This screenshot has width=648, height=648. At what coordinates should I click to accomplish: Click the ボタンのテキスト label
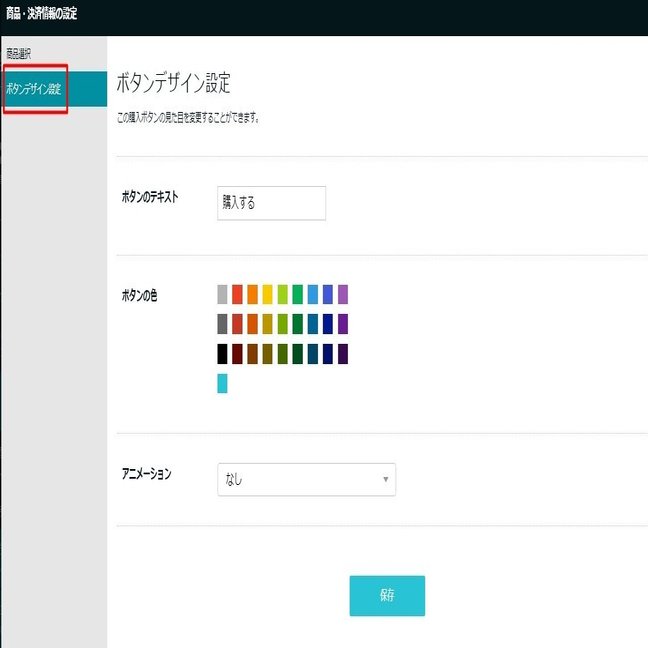(150, 197)
